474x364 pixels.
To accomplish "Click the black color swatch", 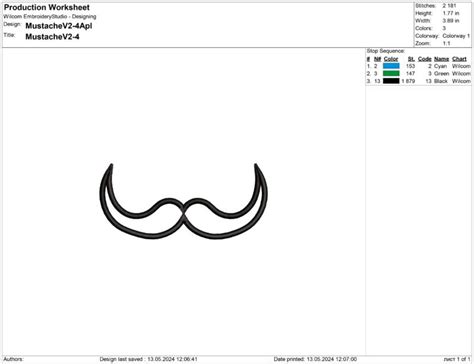I will click(x=391, y=81).
